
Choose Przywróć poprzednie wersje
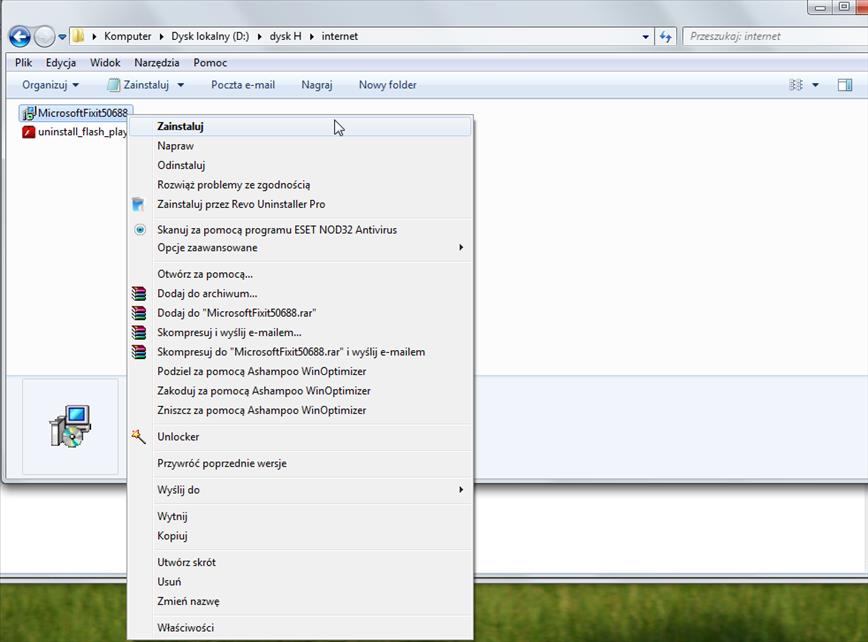300,463
